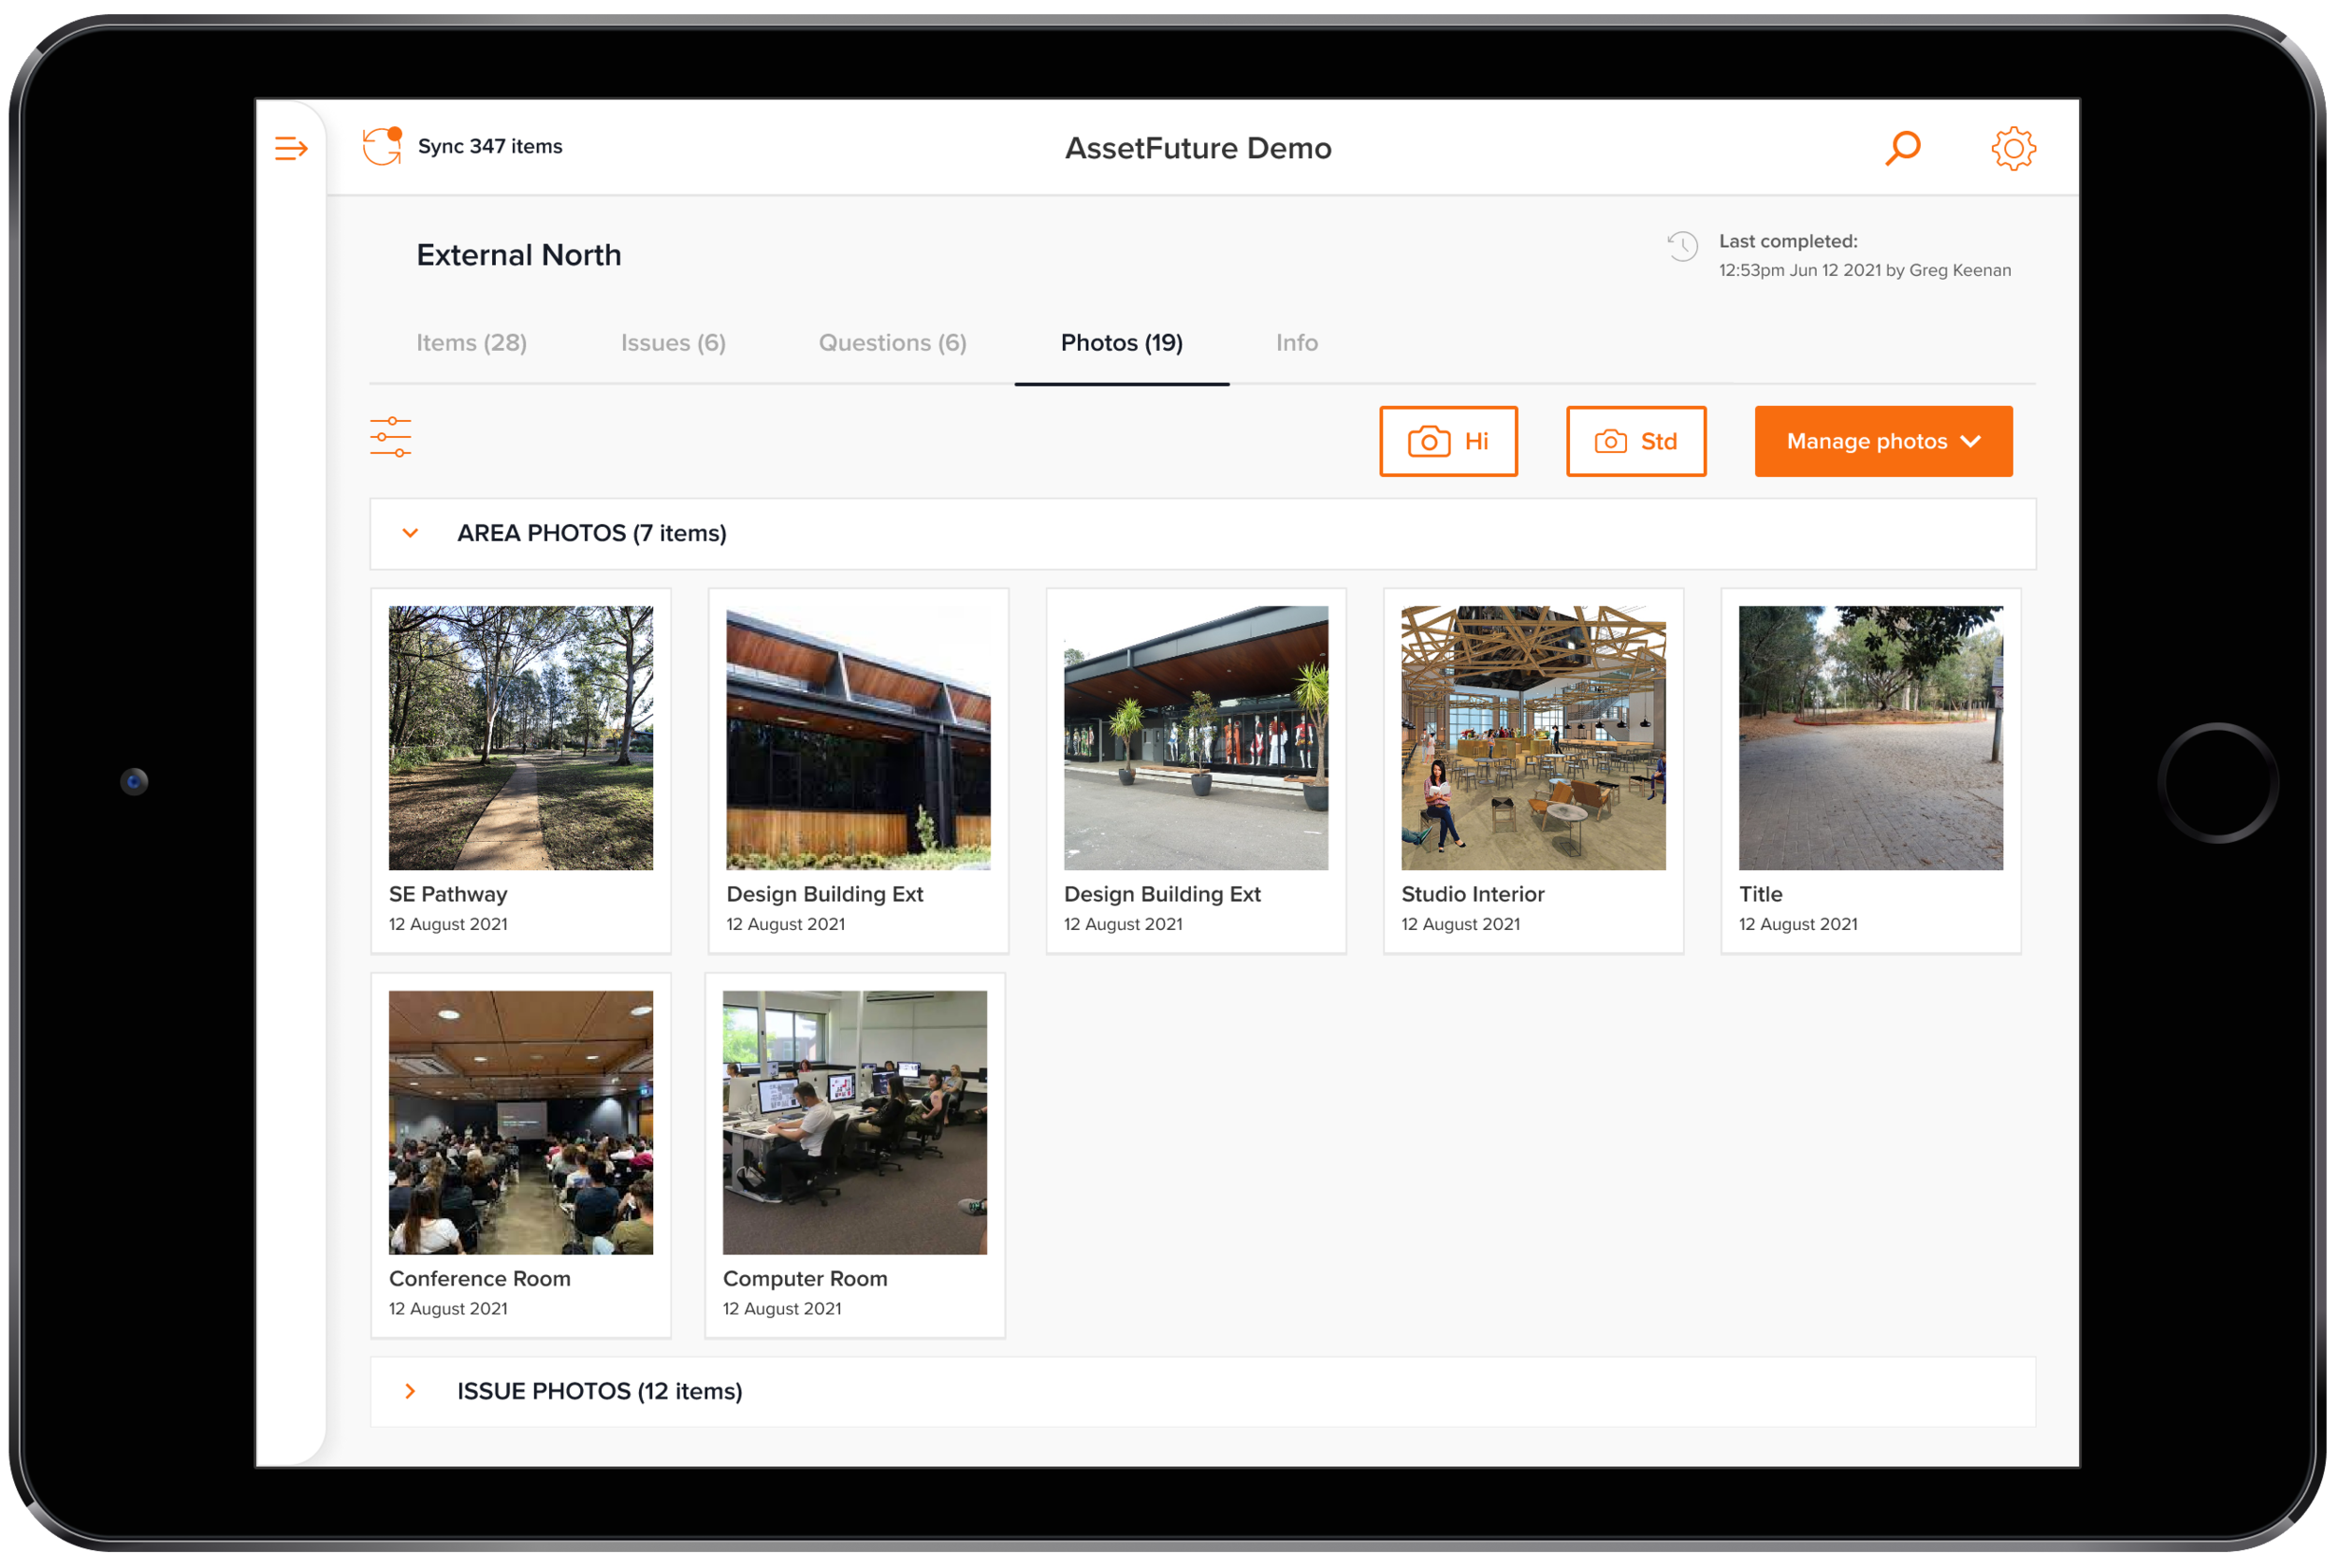Click the date under Title photo

[x=1797, y=924]
